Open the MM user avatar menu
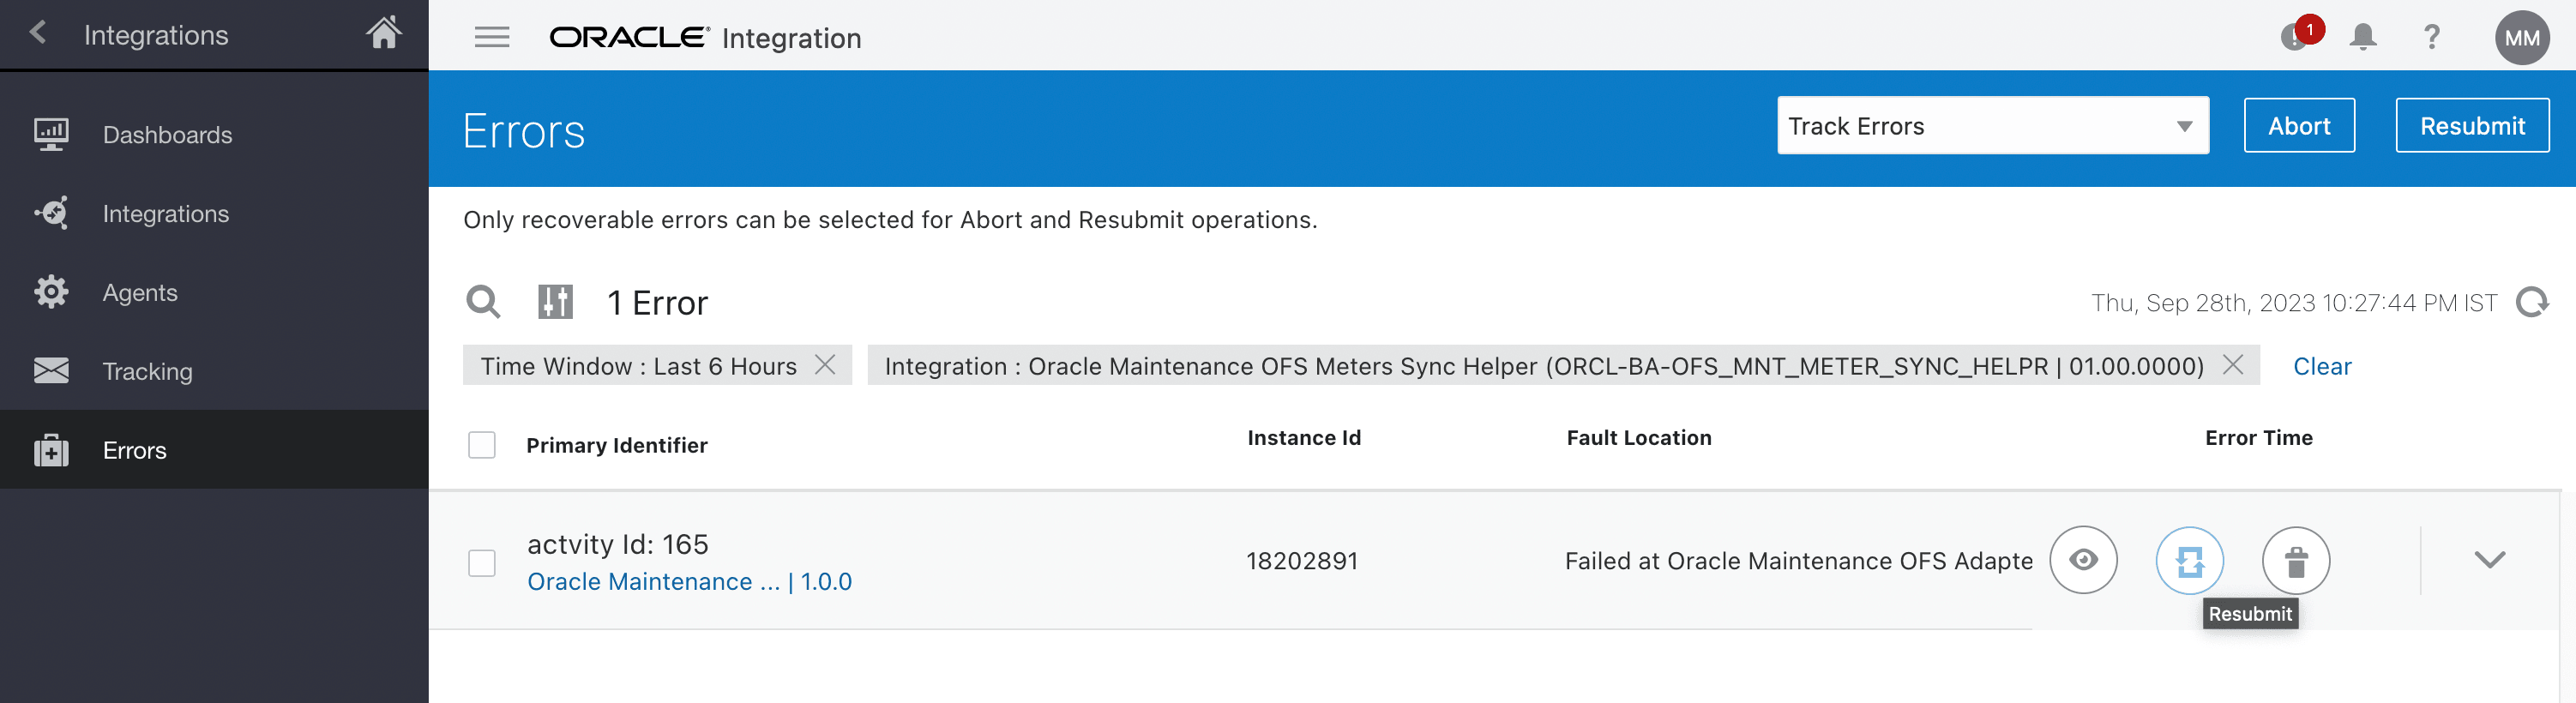This screenshot has height=703, width=2576. pos(2521,38)
